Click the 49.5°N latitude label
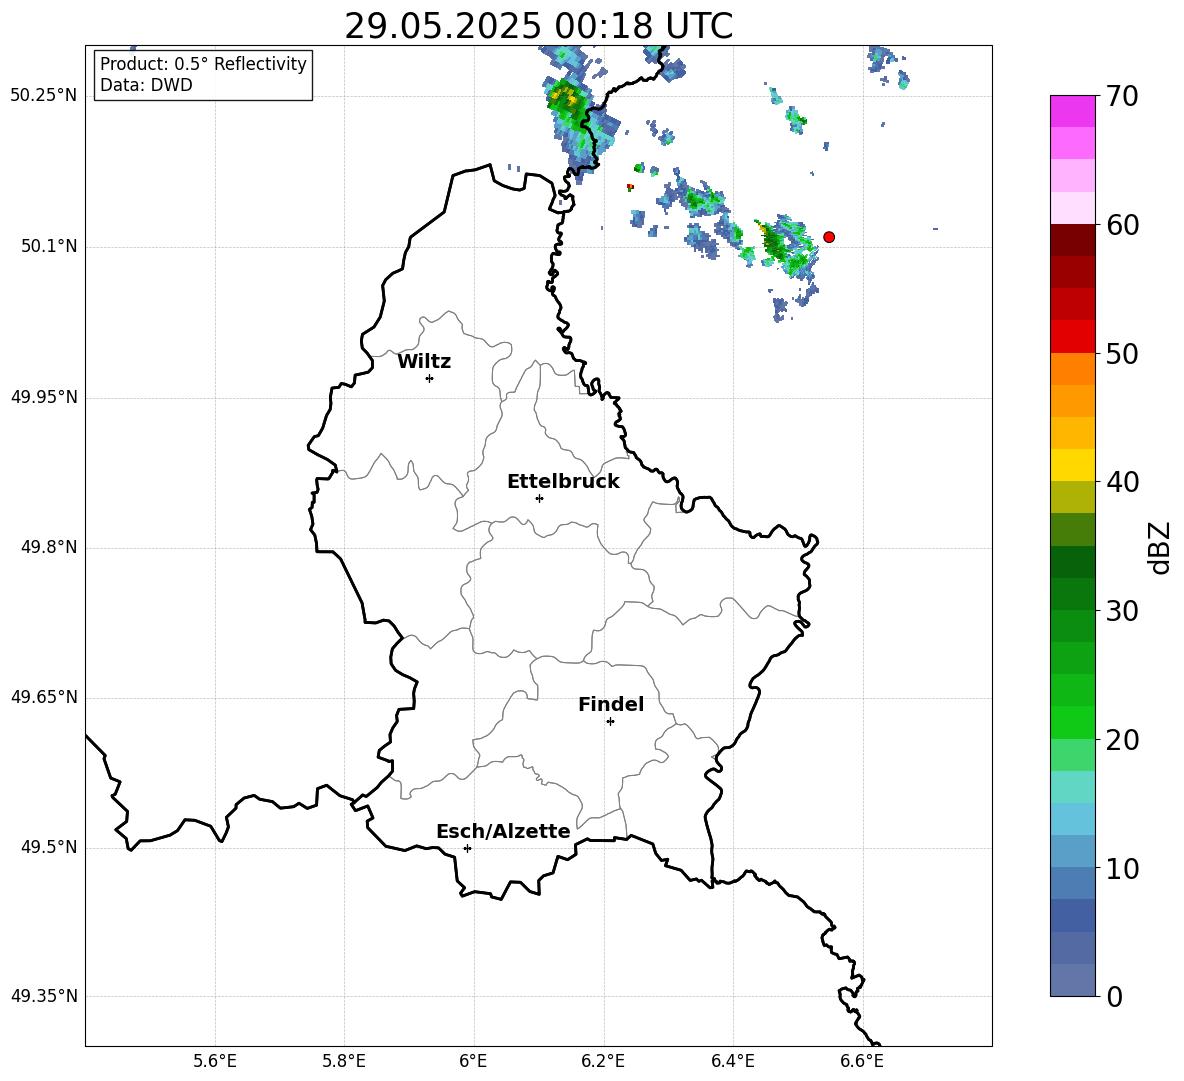This screenshot has width=1184, height=1081. pyautogui.click(x=50, y=847)
